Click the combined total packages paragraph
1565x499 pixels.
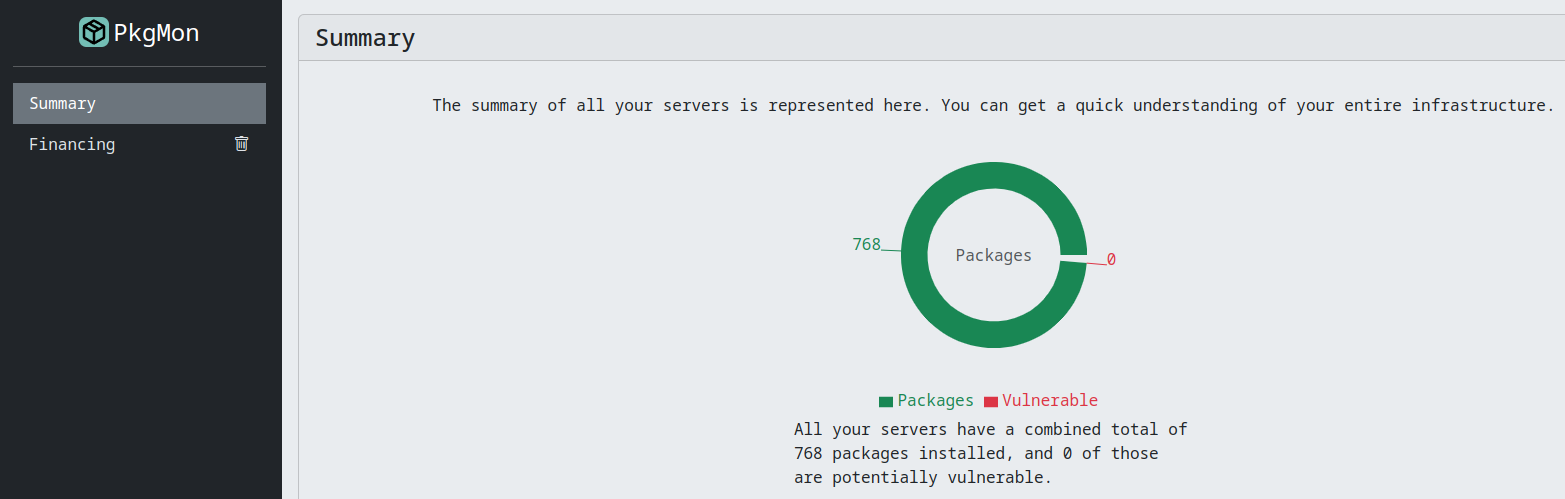point(990,453)
